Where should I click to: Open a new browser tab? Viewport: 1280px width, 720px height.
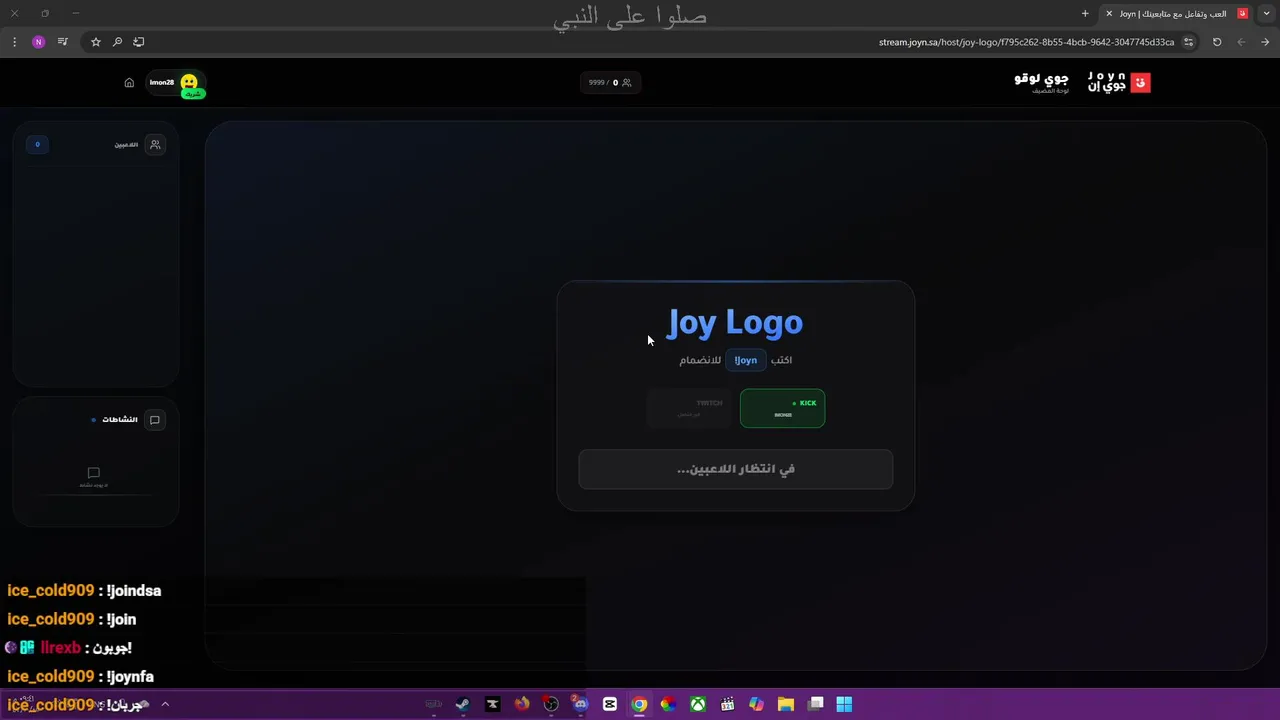(1085, 14)
